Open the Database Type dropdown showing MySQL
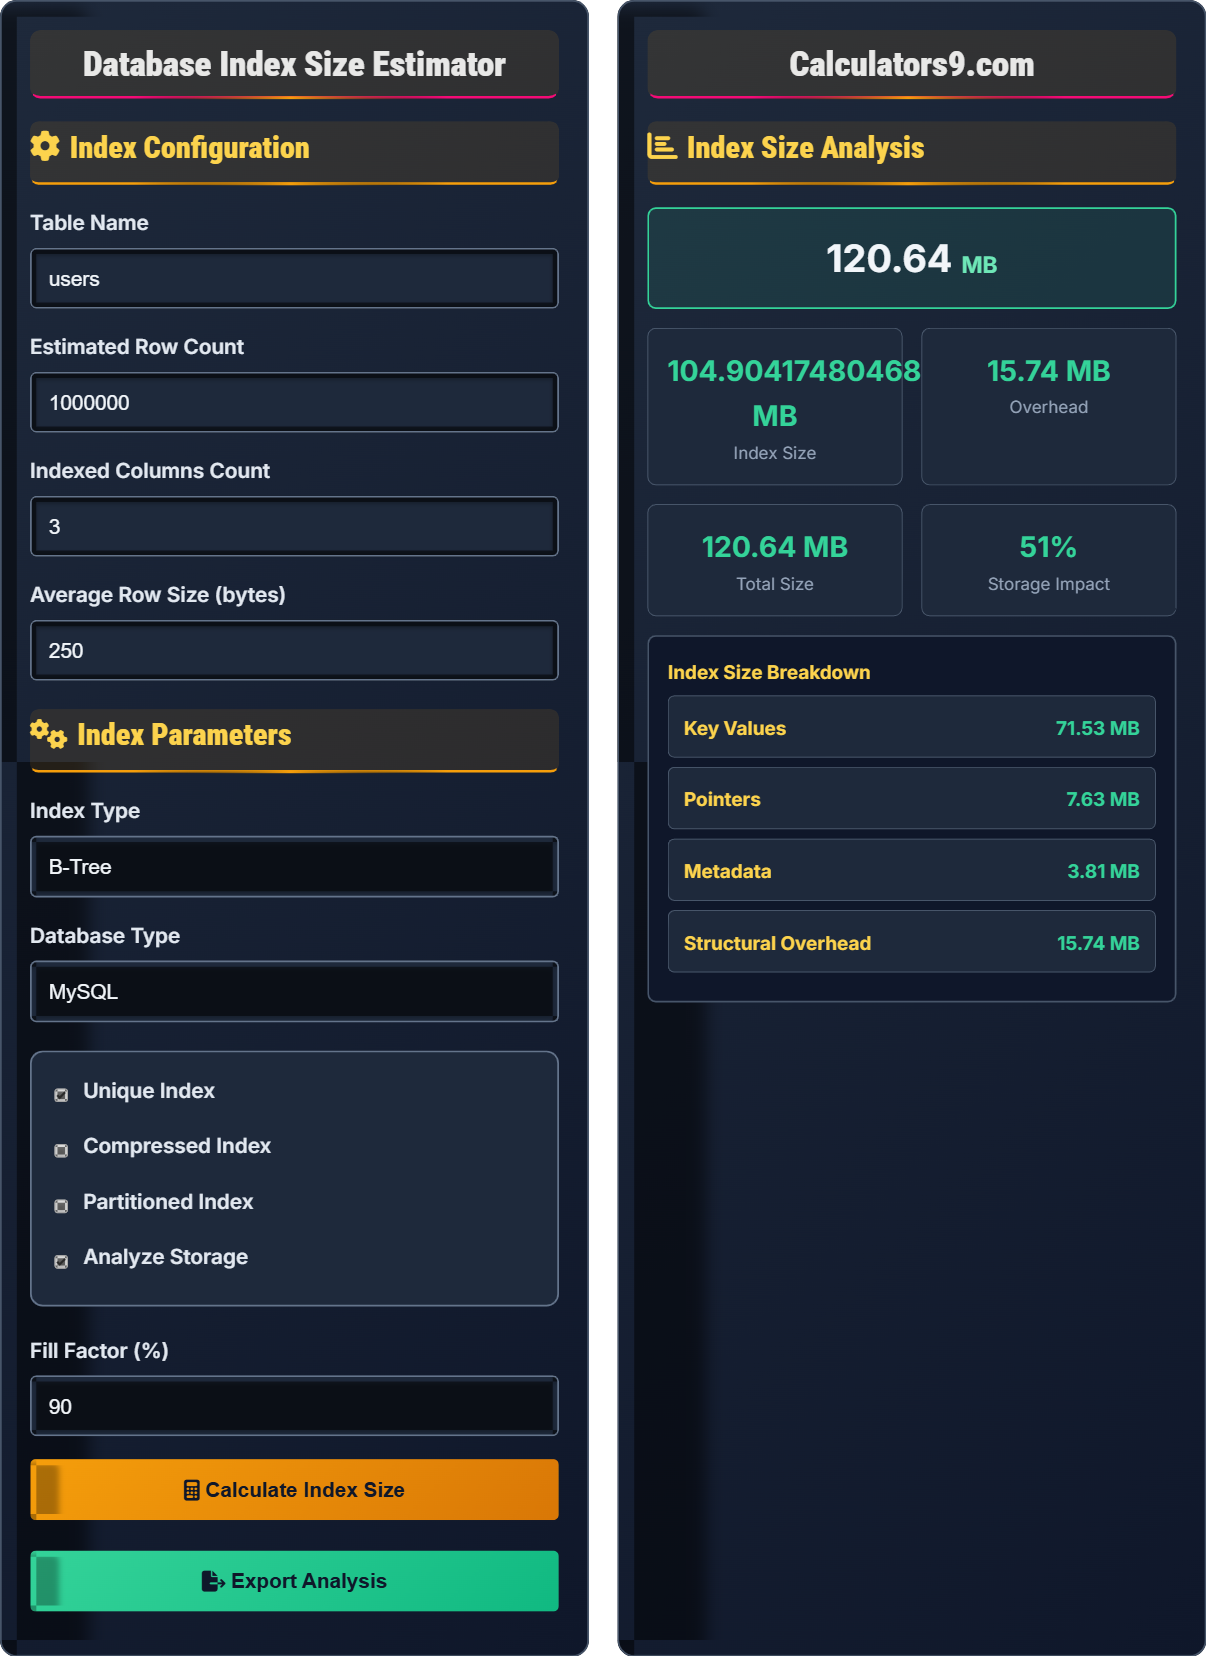This screenshot has height=1656, width=1206. 294,992
